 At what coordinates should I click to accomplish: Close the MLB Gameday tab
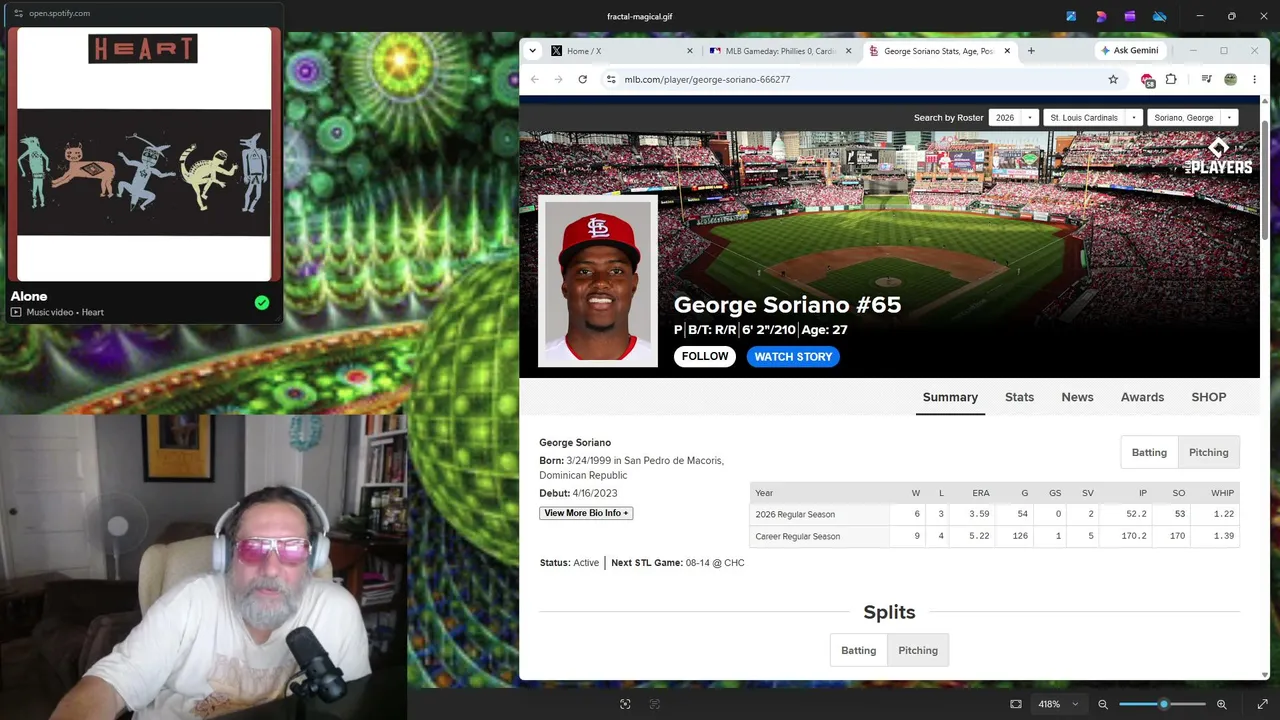[x=848, y=51]
